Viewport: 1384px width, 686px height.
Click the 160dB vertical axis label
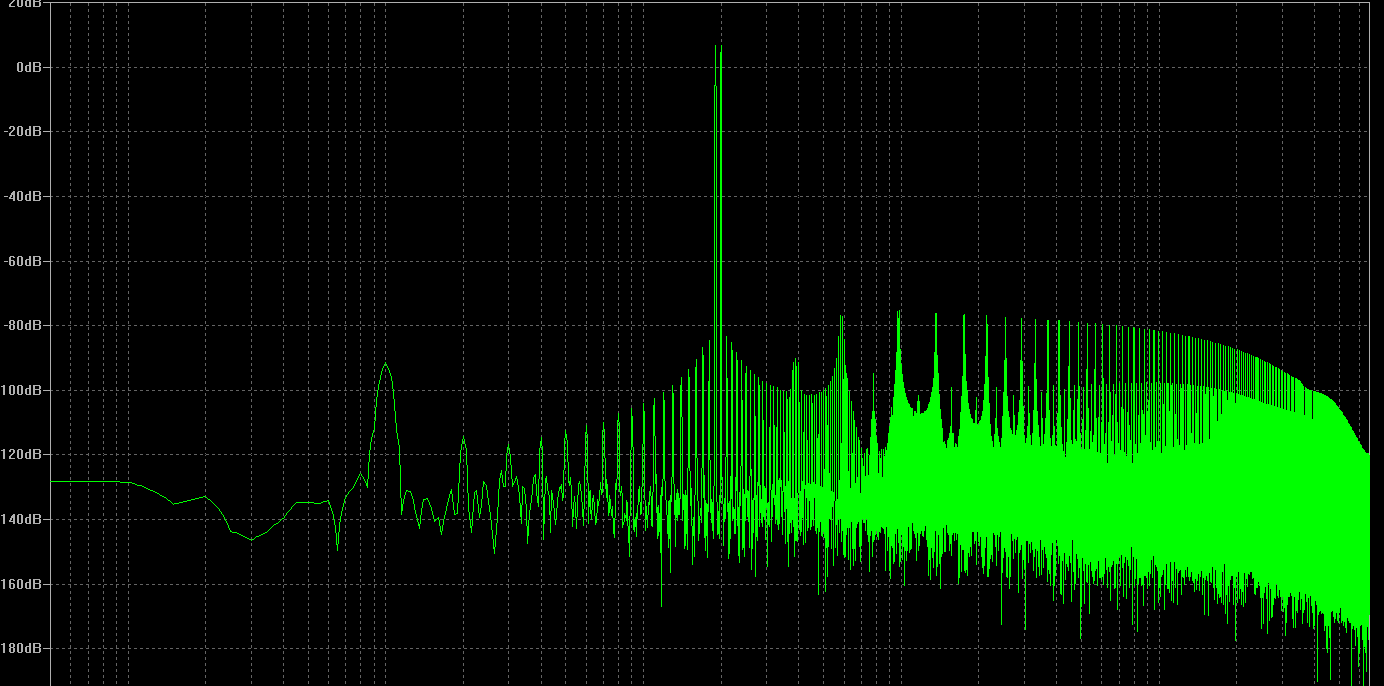pos(22,583)
